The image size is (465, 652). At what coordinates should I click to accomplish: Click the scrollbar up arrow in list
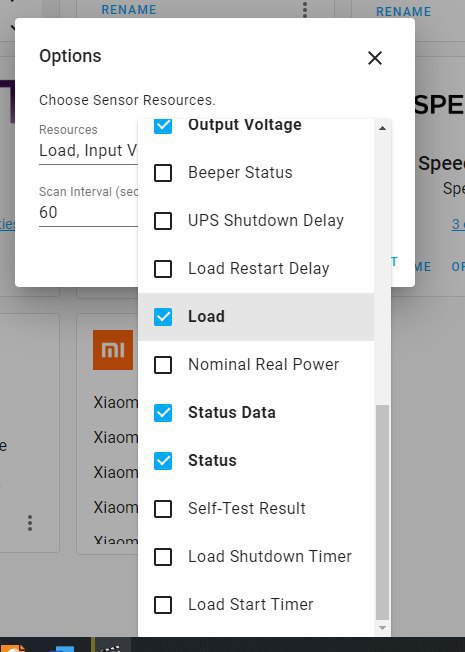coord(382,128)
